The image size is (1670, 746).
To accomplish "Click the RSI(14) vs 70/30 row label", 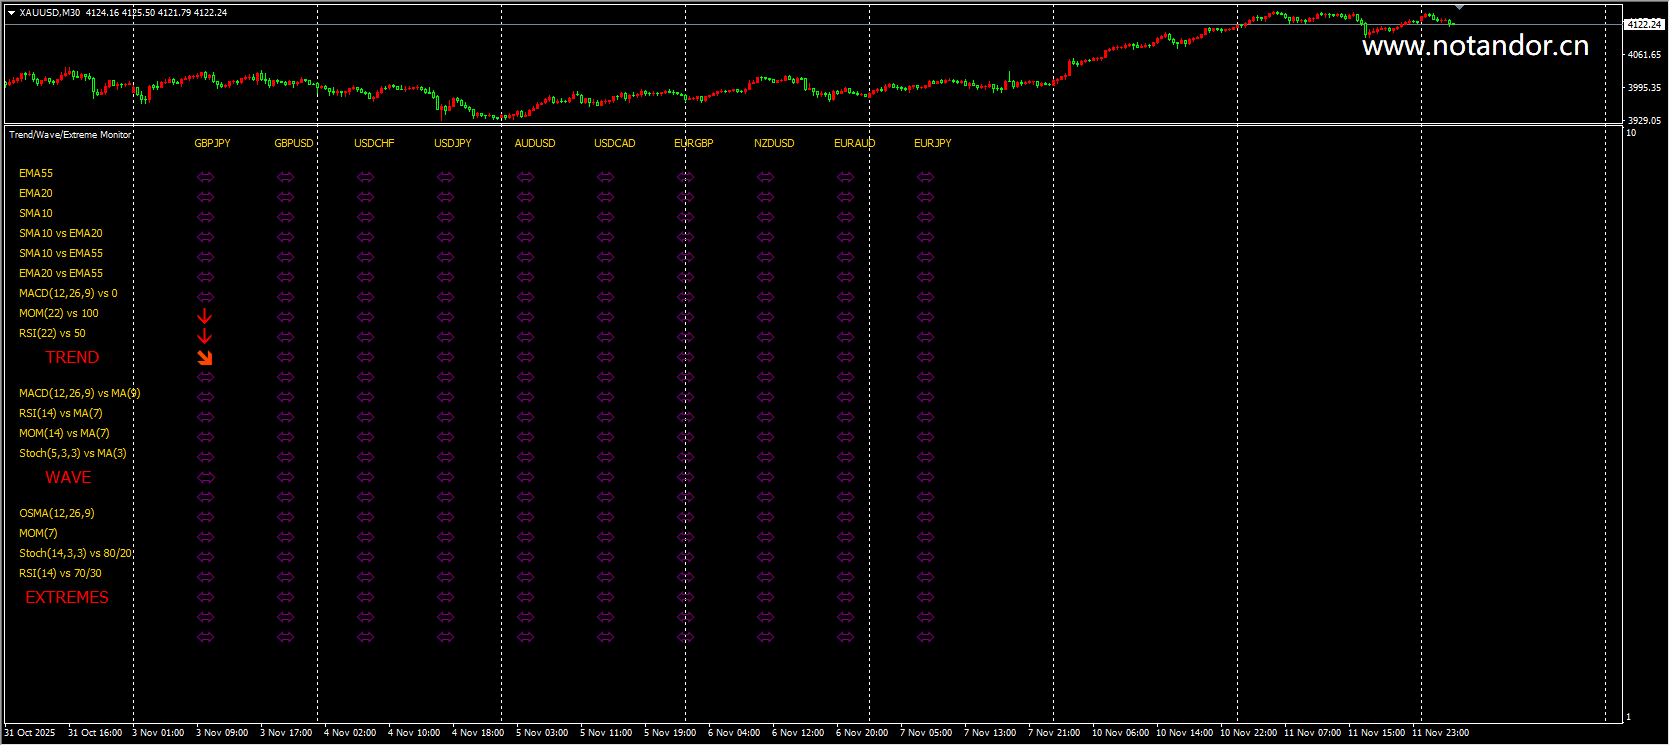I will pyautogui.click(x=60, y=573).
